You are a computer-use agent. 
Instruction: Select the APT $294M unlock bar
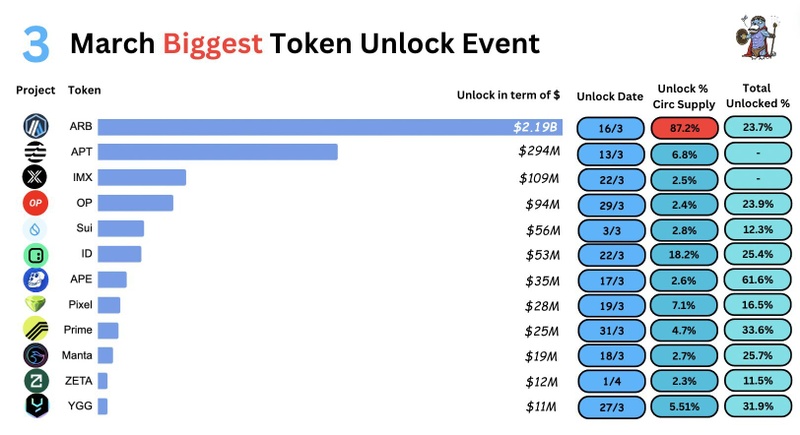(x=217, y=152)
